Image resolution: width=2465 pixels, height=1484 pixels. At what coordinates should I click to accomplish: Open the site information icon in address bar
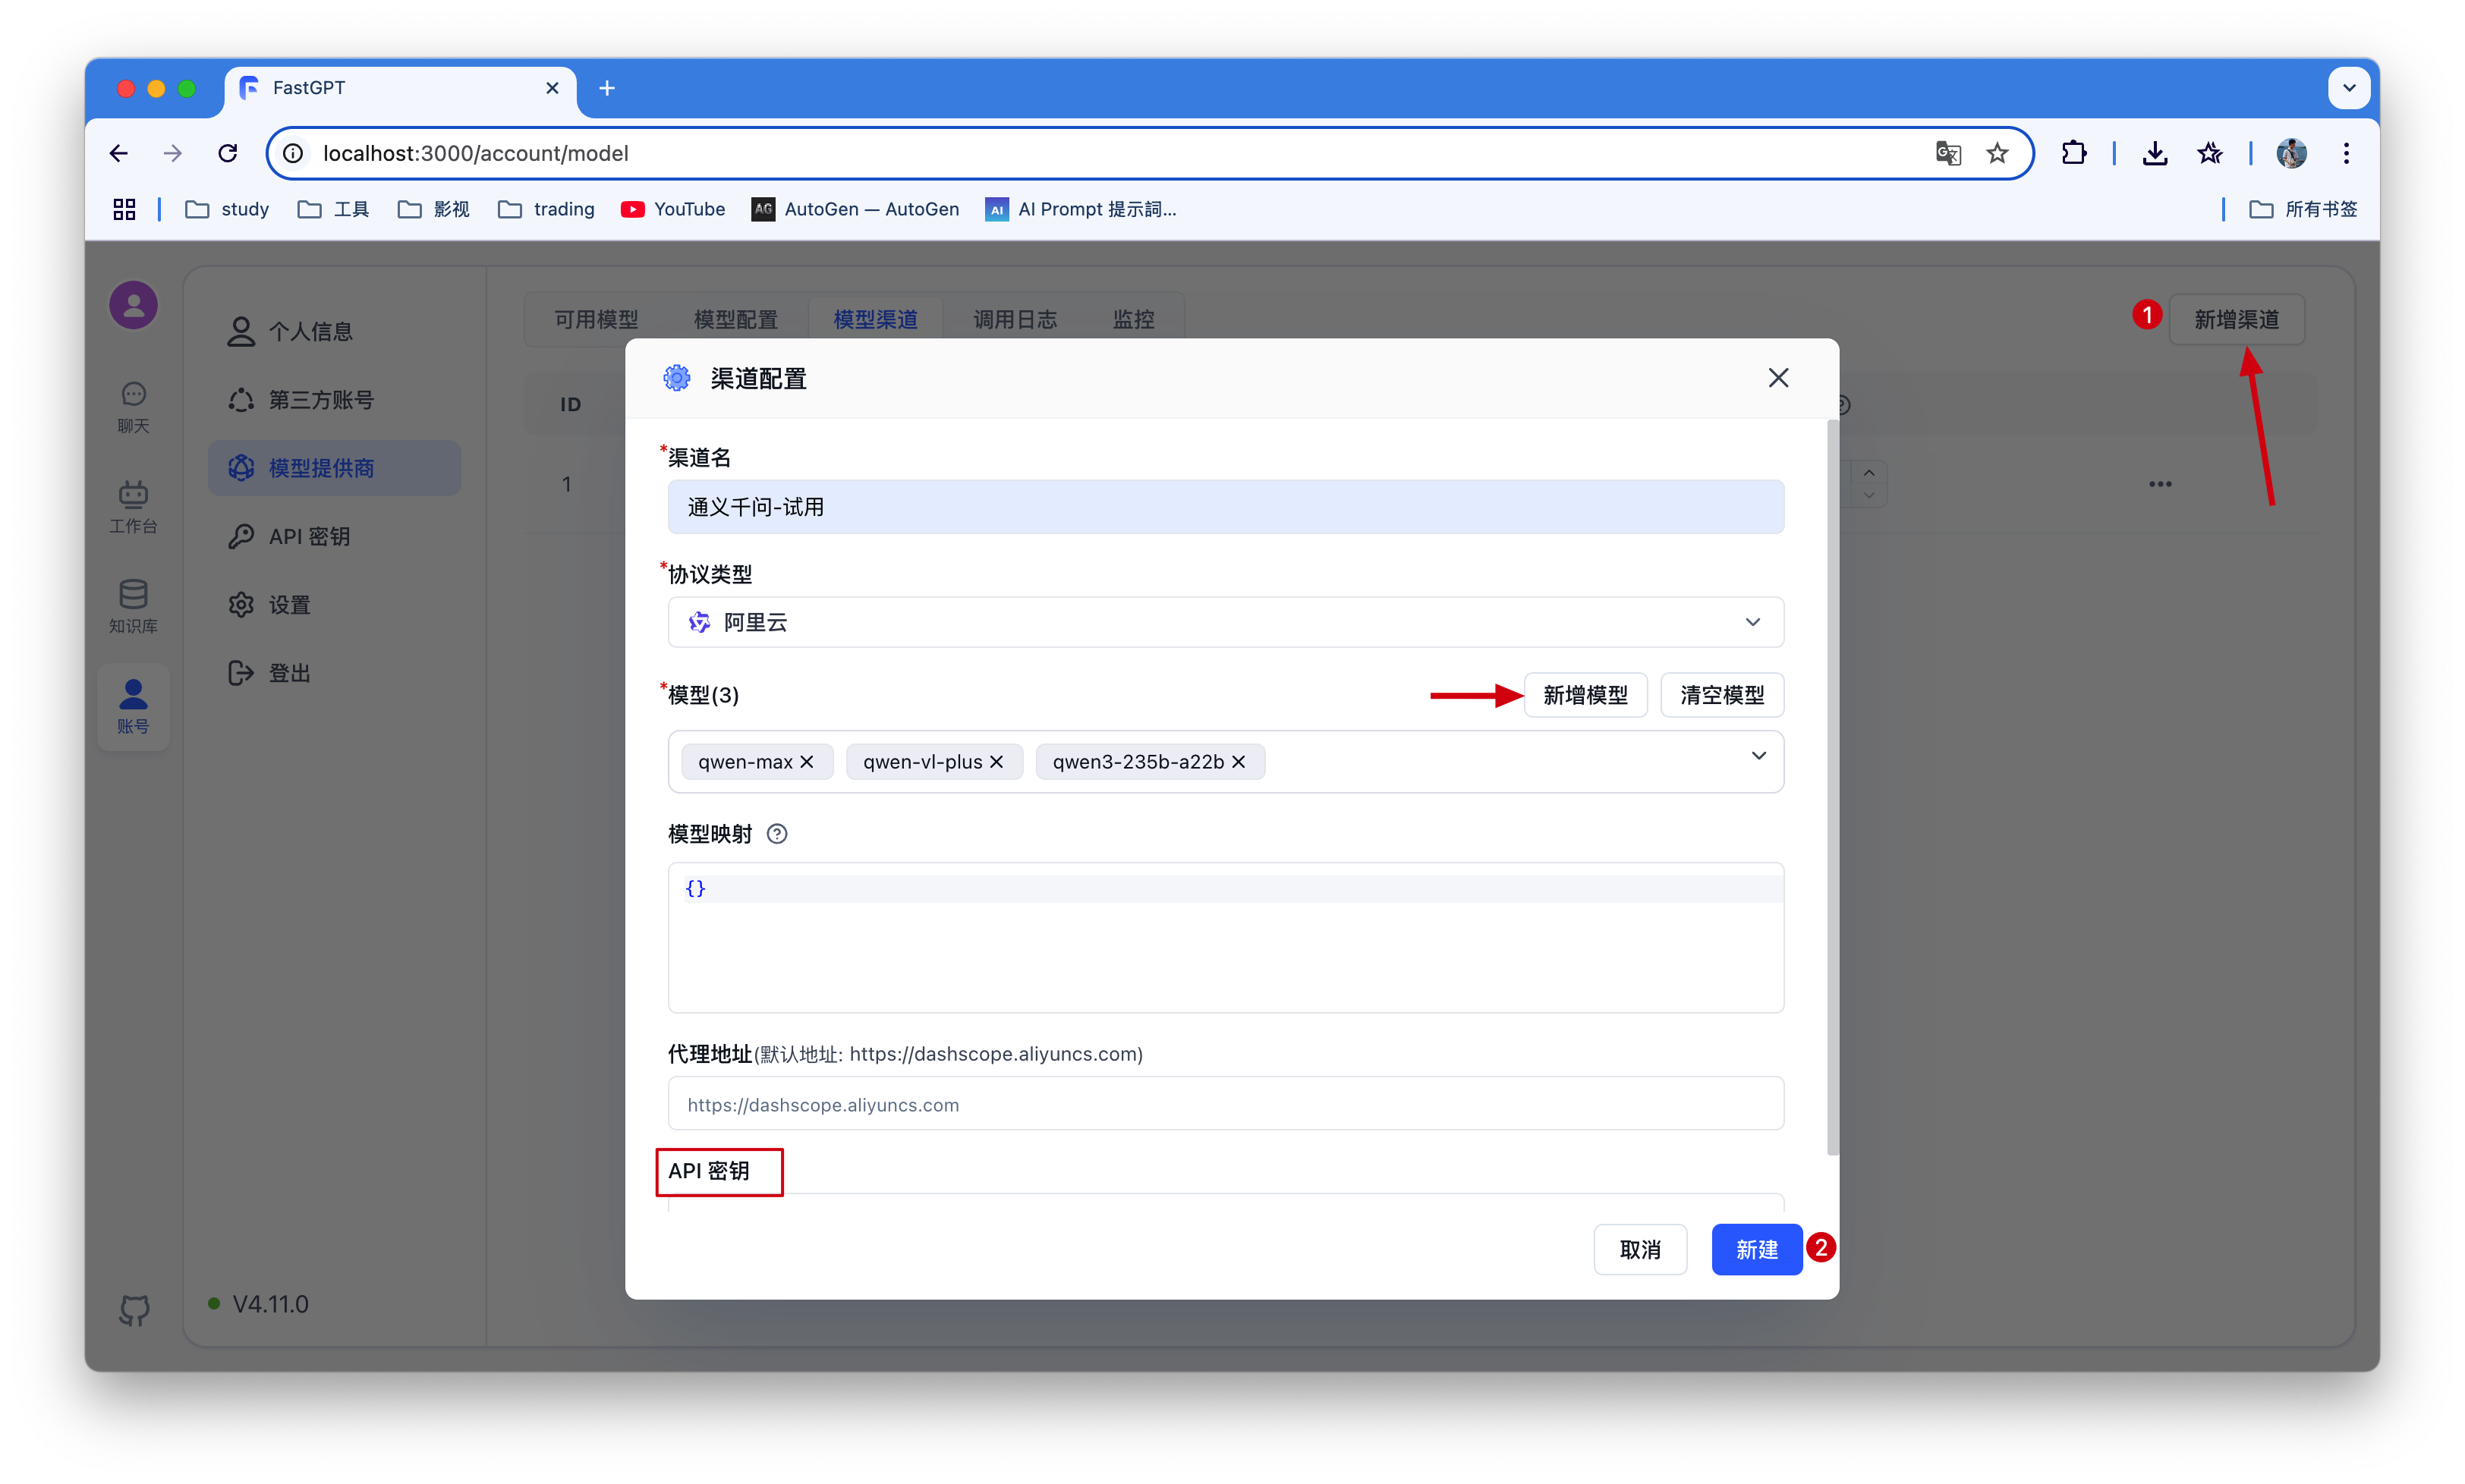tap(293, 153)
